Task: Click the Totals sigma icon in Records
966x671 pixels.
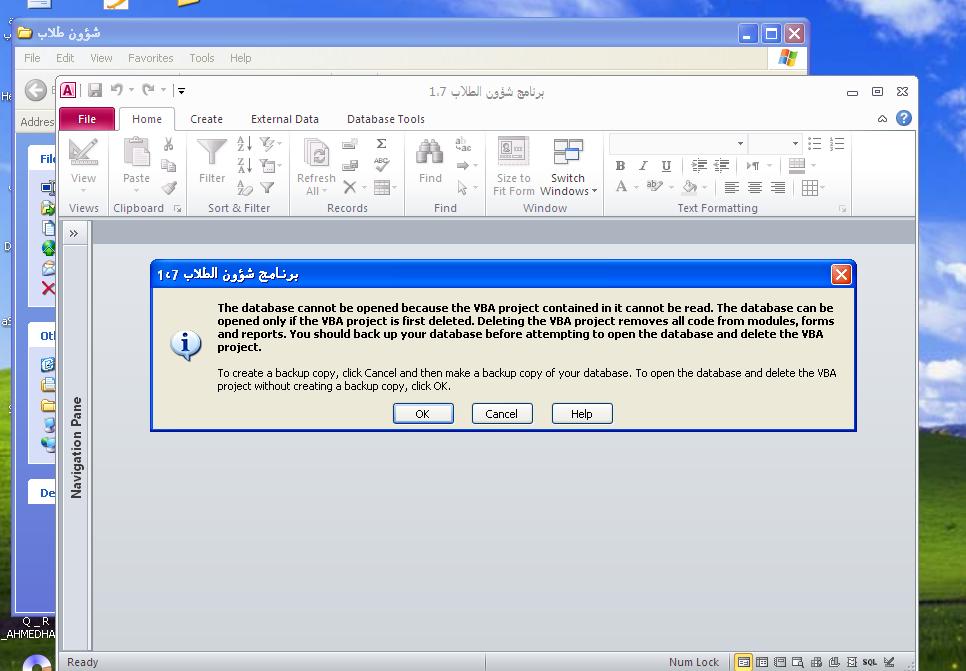Action: [x=381, y=144]
